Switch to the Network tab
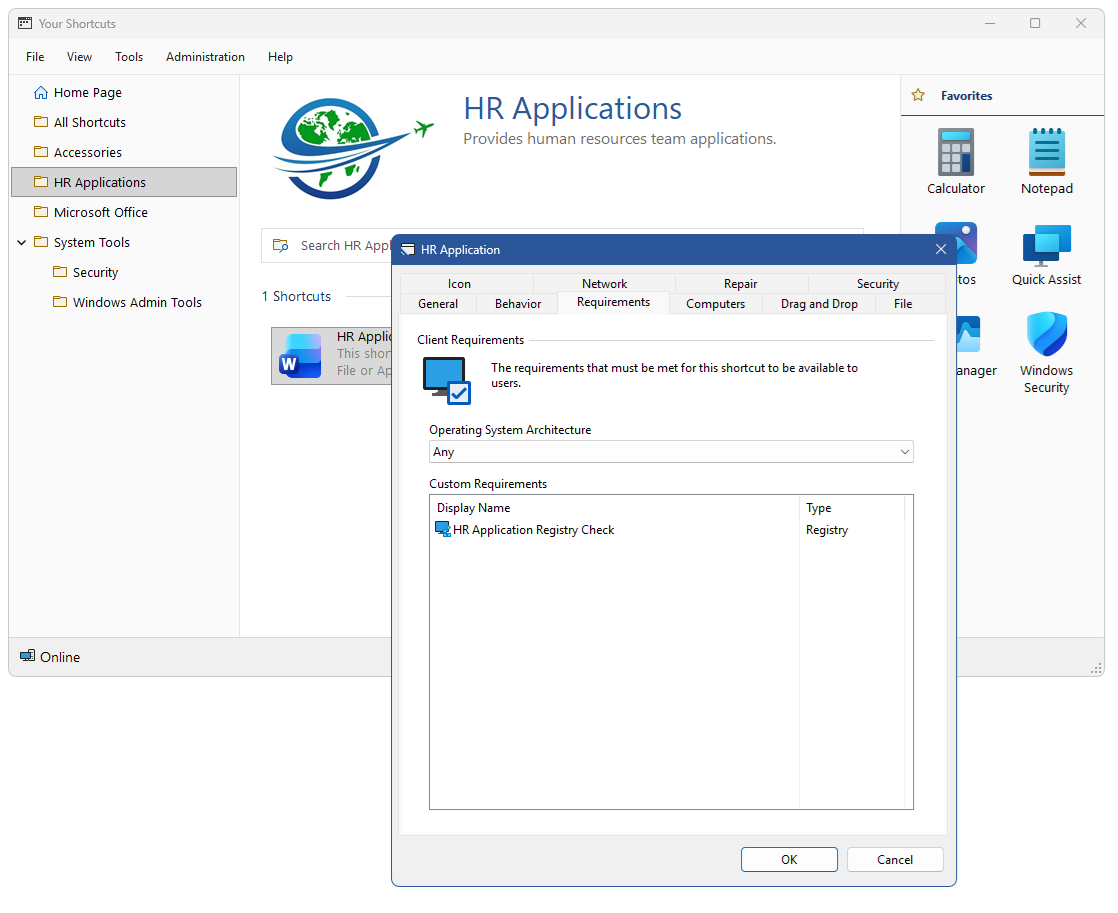 pyautogui.click(x=604, y=283)
